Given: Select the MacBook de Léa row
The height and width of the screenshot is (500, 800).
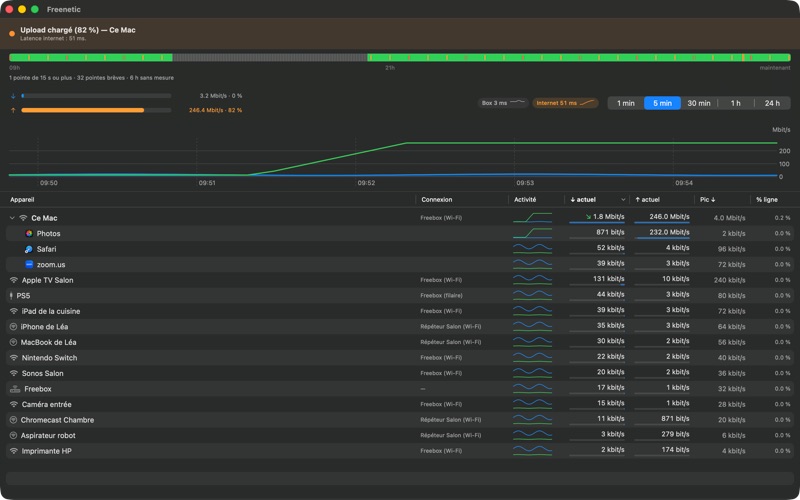Looking at the screenshot, I should [x=400, y=342].
